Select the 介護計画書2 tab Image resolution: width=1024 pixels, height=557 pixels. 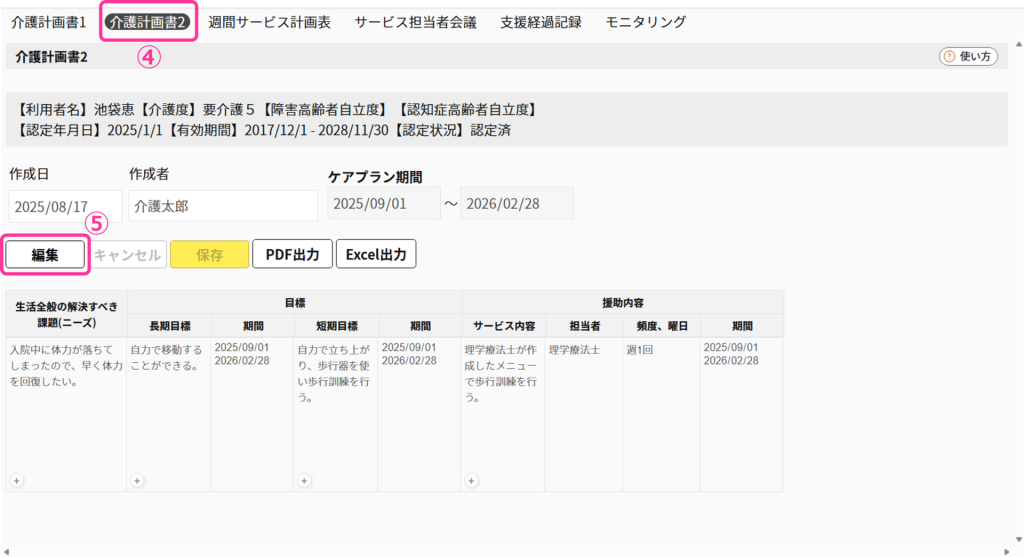[149, 22]
